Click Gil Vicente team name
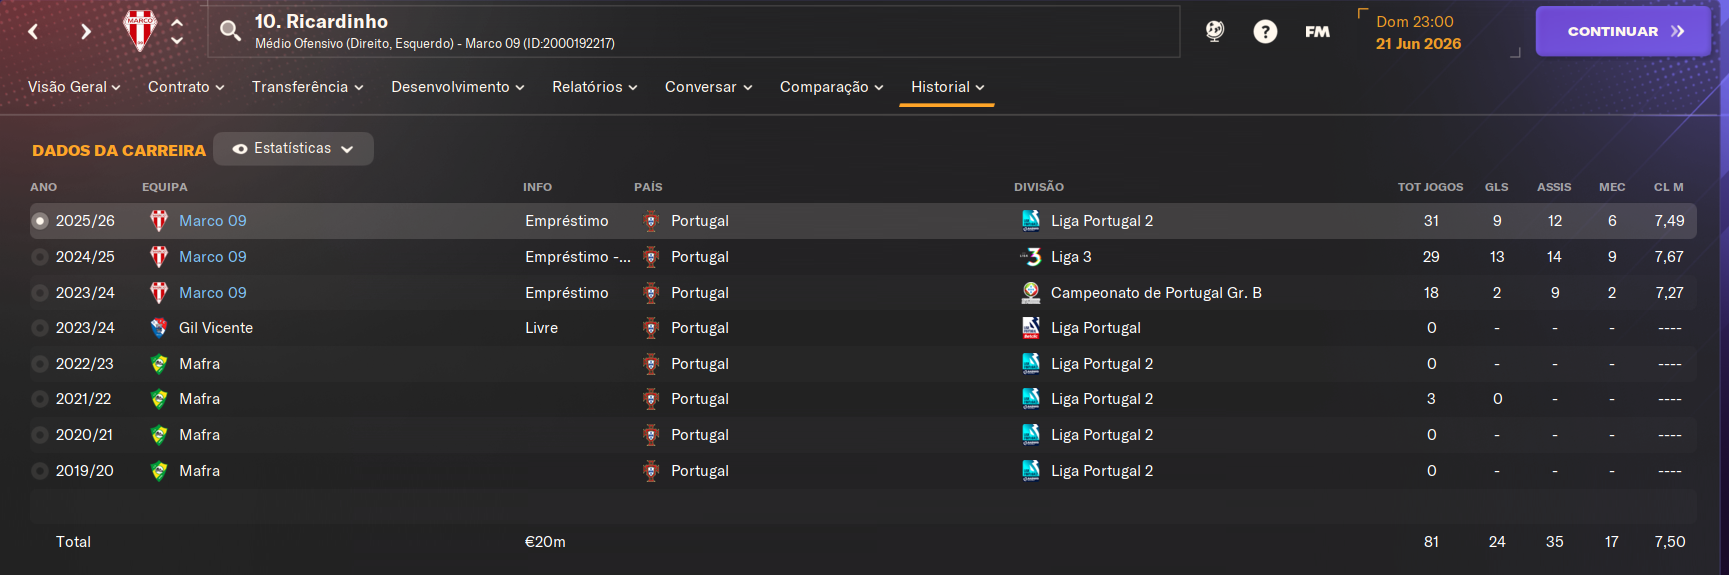 (x=216, y=328)
